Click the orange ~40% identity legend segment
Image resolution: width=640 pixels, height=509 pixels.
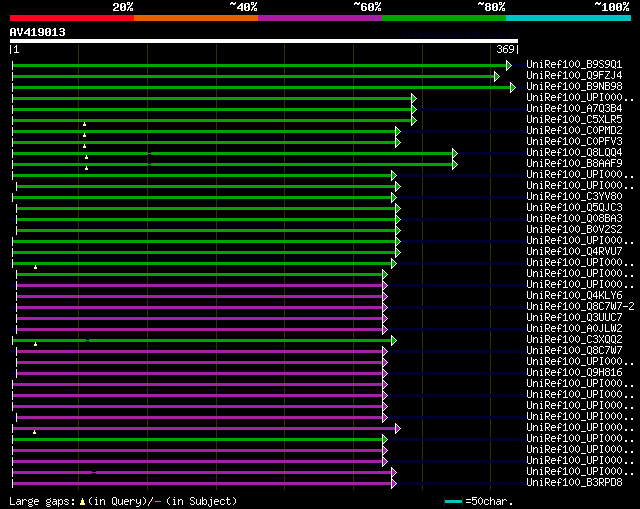click(x=196, y=18)
